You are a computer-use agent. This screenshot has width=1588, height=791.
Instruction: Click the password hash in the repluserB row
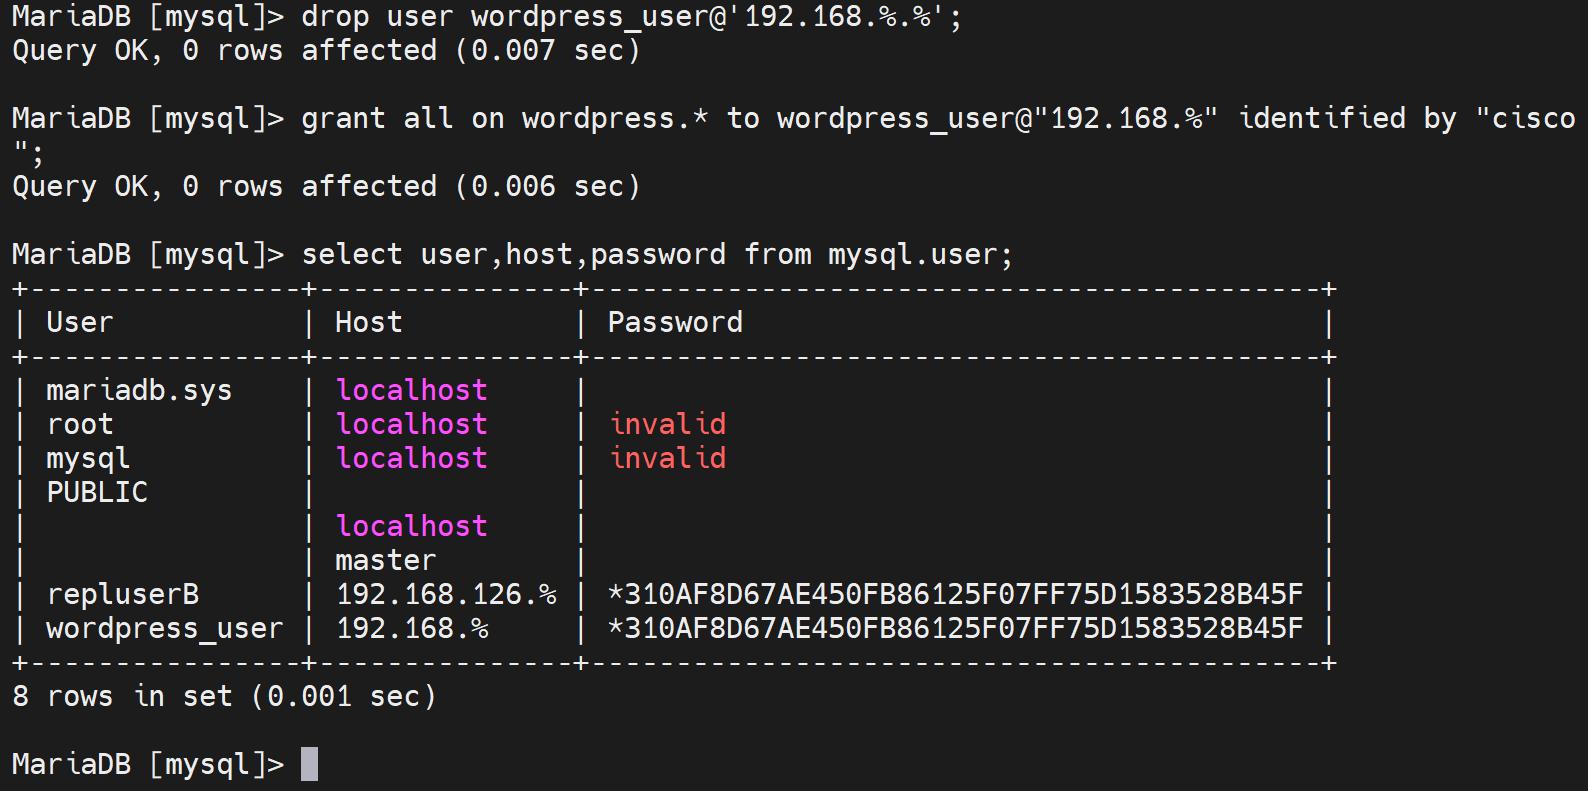[955, 595]
